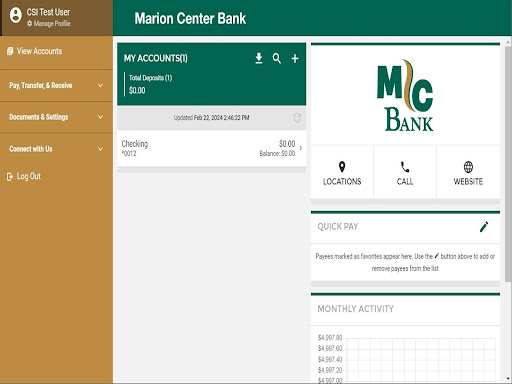The image size is (512, 384).
Task: Open the Documents & Settings menu
Action: (x=56, y=117)
